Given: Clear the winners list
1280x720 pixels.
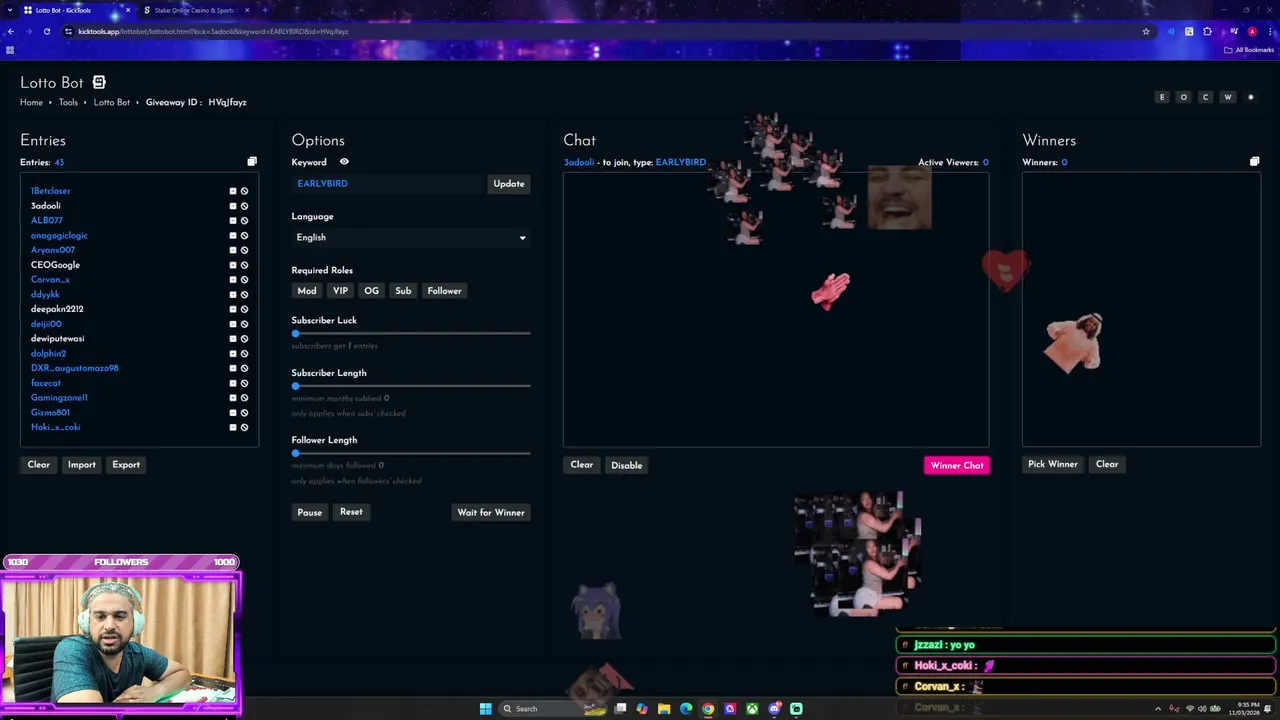Looking at the screenshot, I should tap(1107, 464).
